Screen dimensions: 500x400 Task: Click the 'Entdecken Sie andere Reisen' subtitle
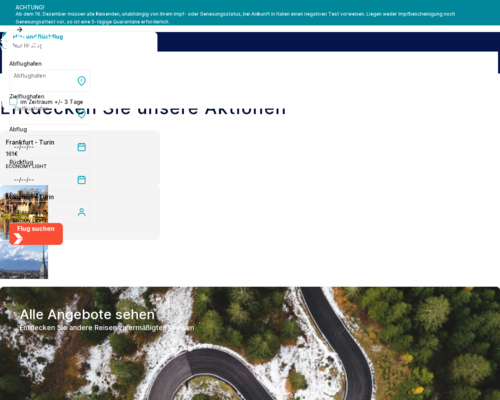pos(107,328)
